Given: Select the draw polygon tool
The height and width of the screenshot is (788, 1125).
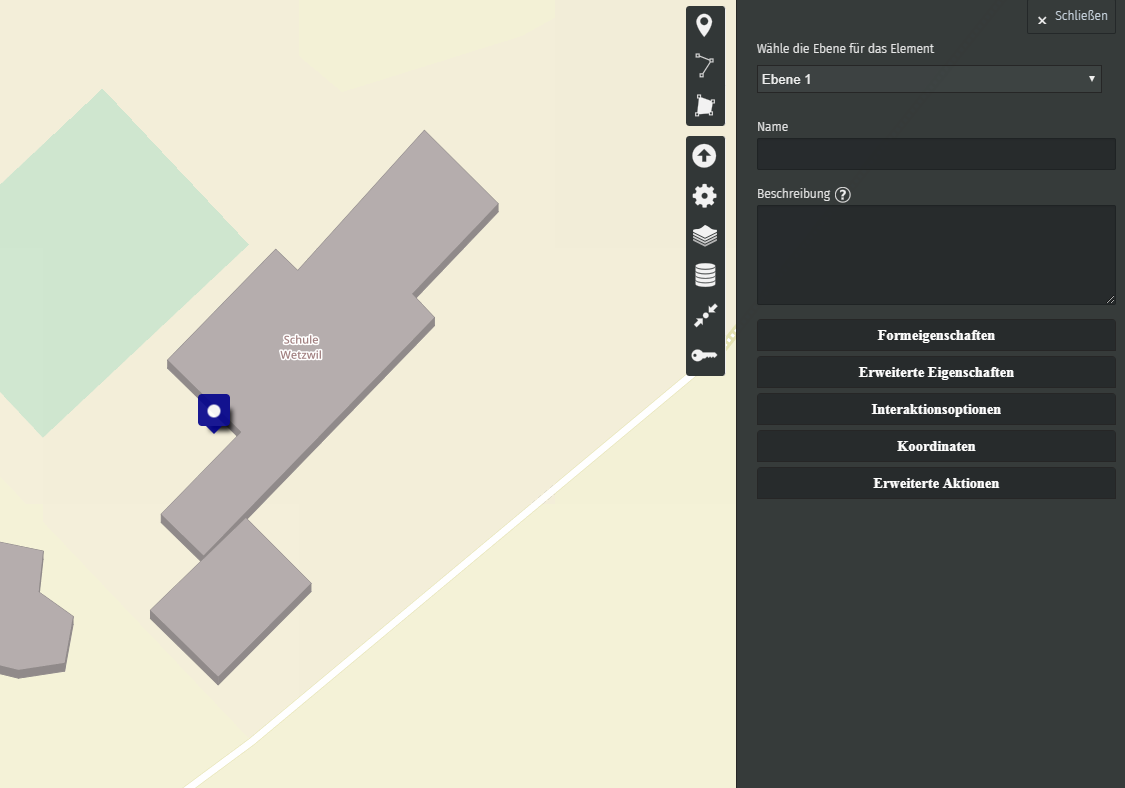Looking at the screenshot, I should click(x=705, y=106).
